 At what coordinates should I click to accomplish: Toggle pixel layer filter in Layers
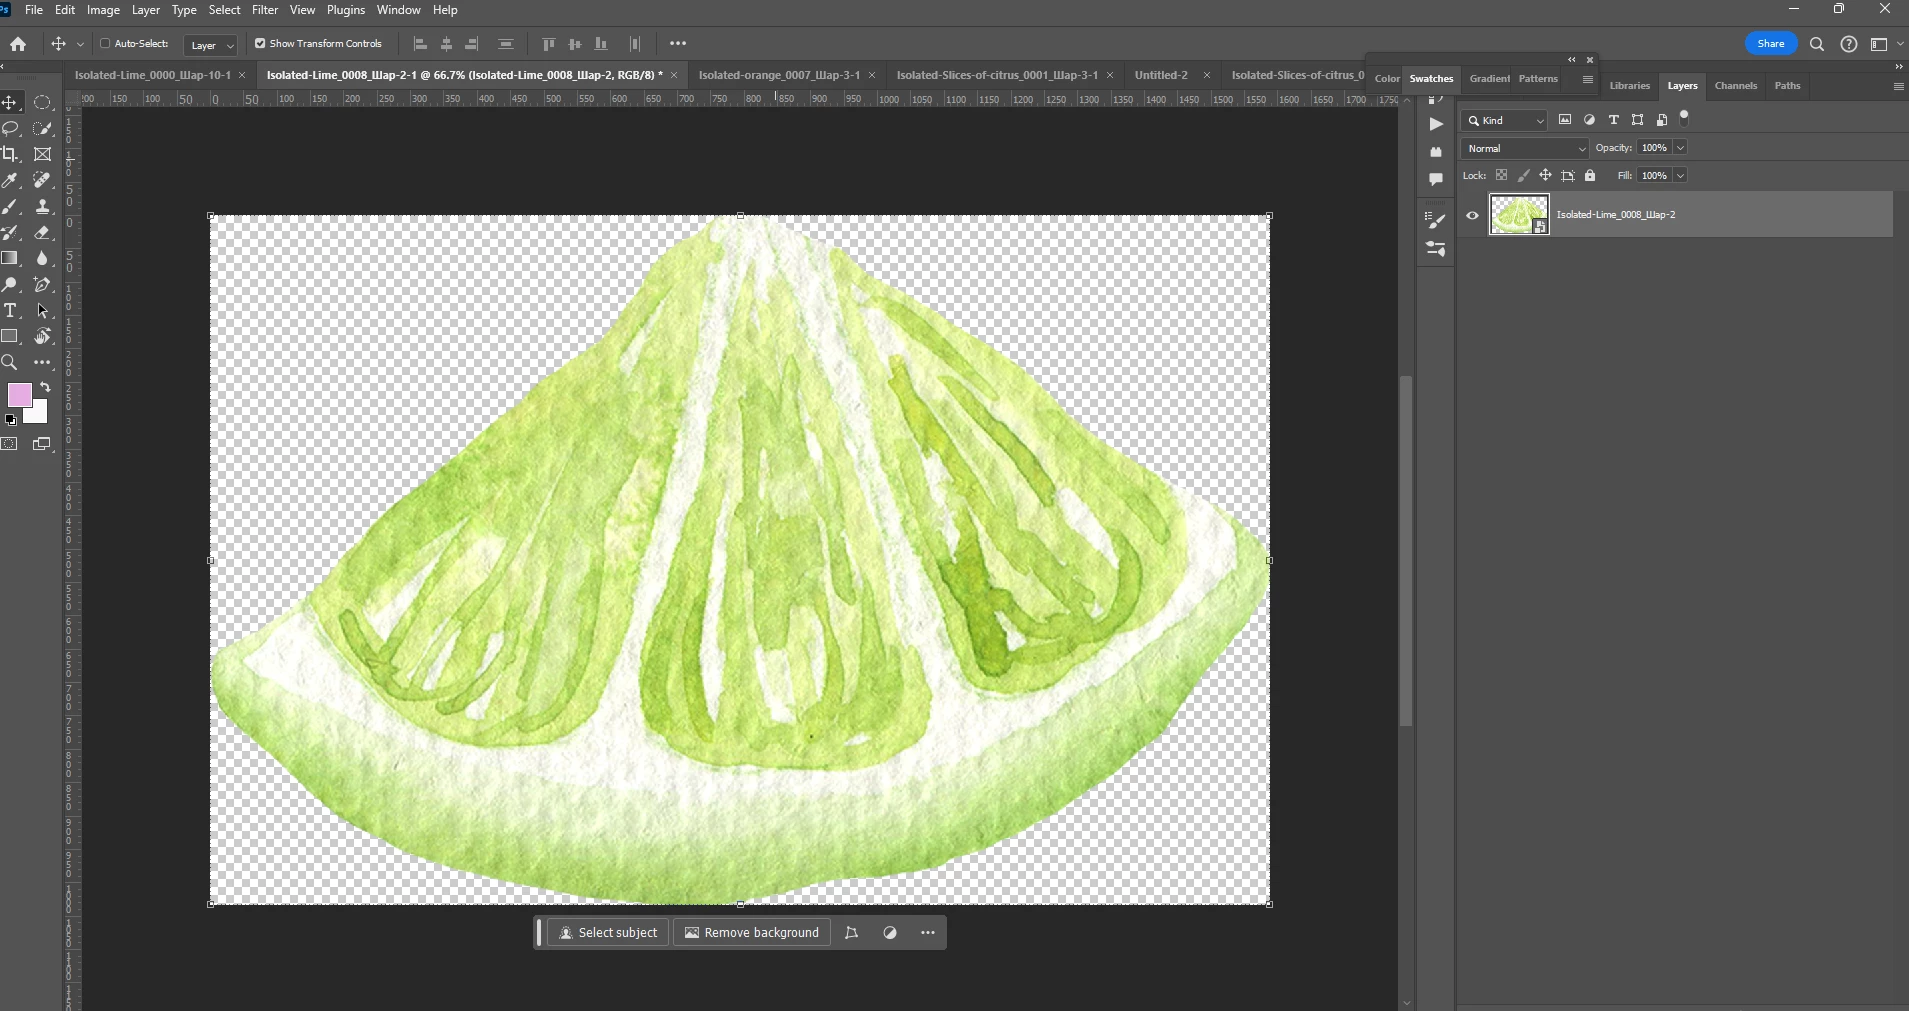(x=1565, y=120)
